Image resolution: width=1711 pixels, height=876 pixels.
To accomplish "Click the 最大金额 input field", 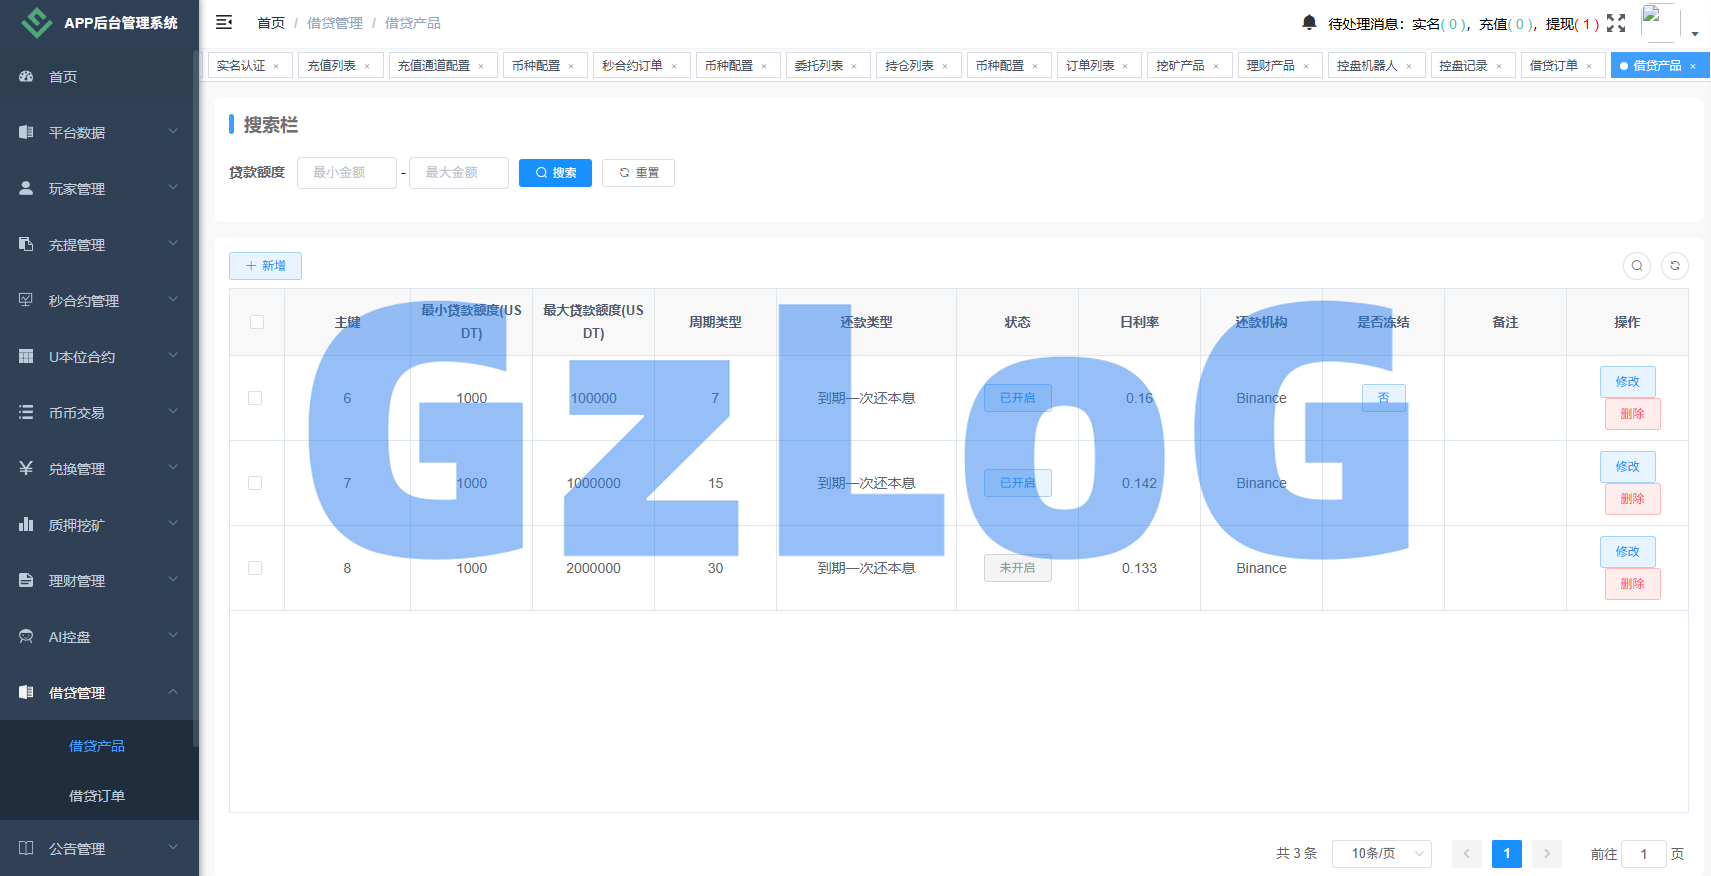I will 459,173.
